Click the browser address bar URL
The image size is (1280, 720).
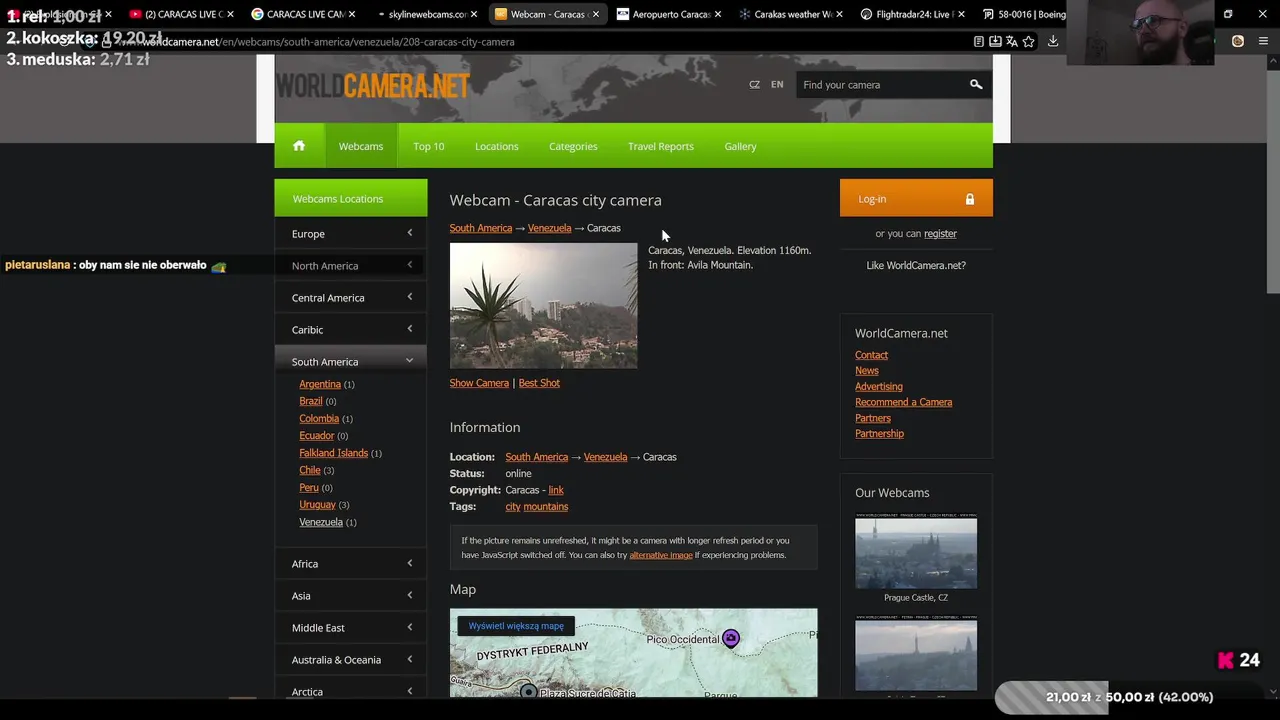328,42
